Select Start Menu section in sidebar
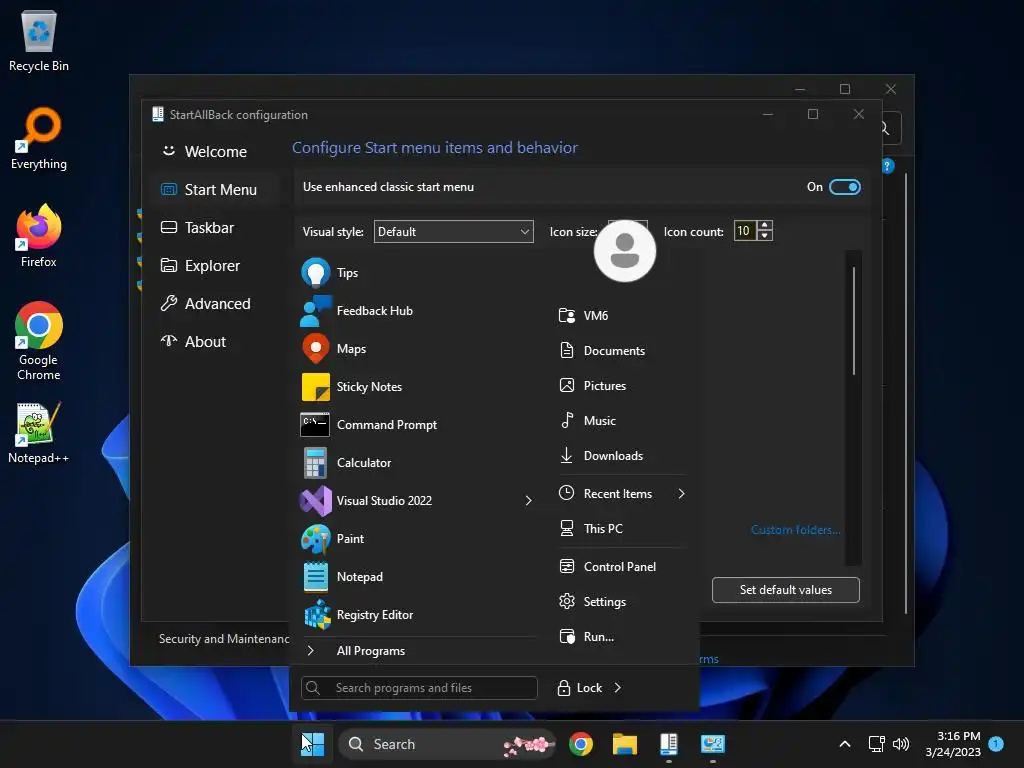 click(x=216, y=189)
